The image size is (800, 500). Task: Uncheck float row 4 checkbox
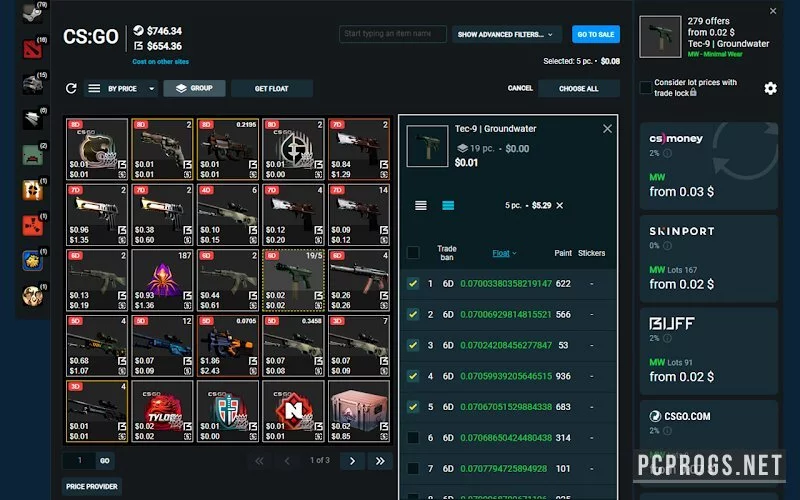[413, 376]
